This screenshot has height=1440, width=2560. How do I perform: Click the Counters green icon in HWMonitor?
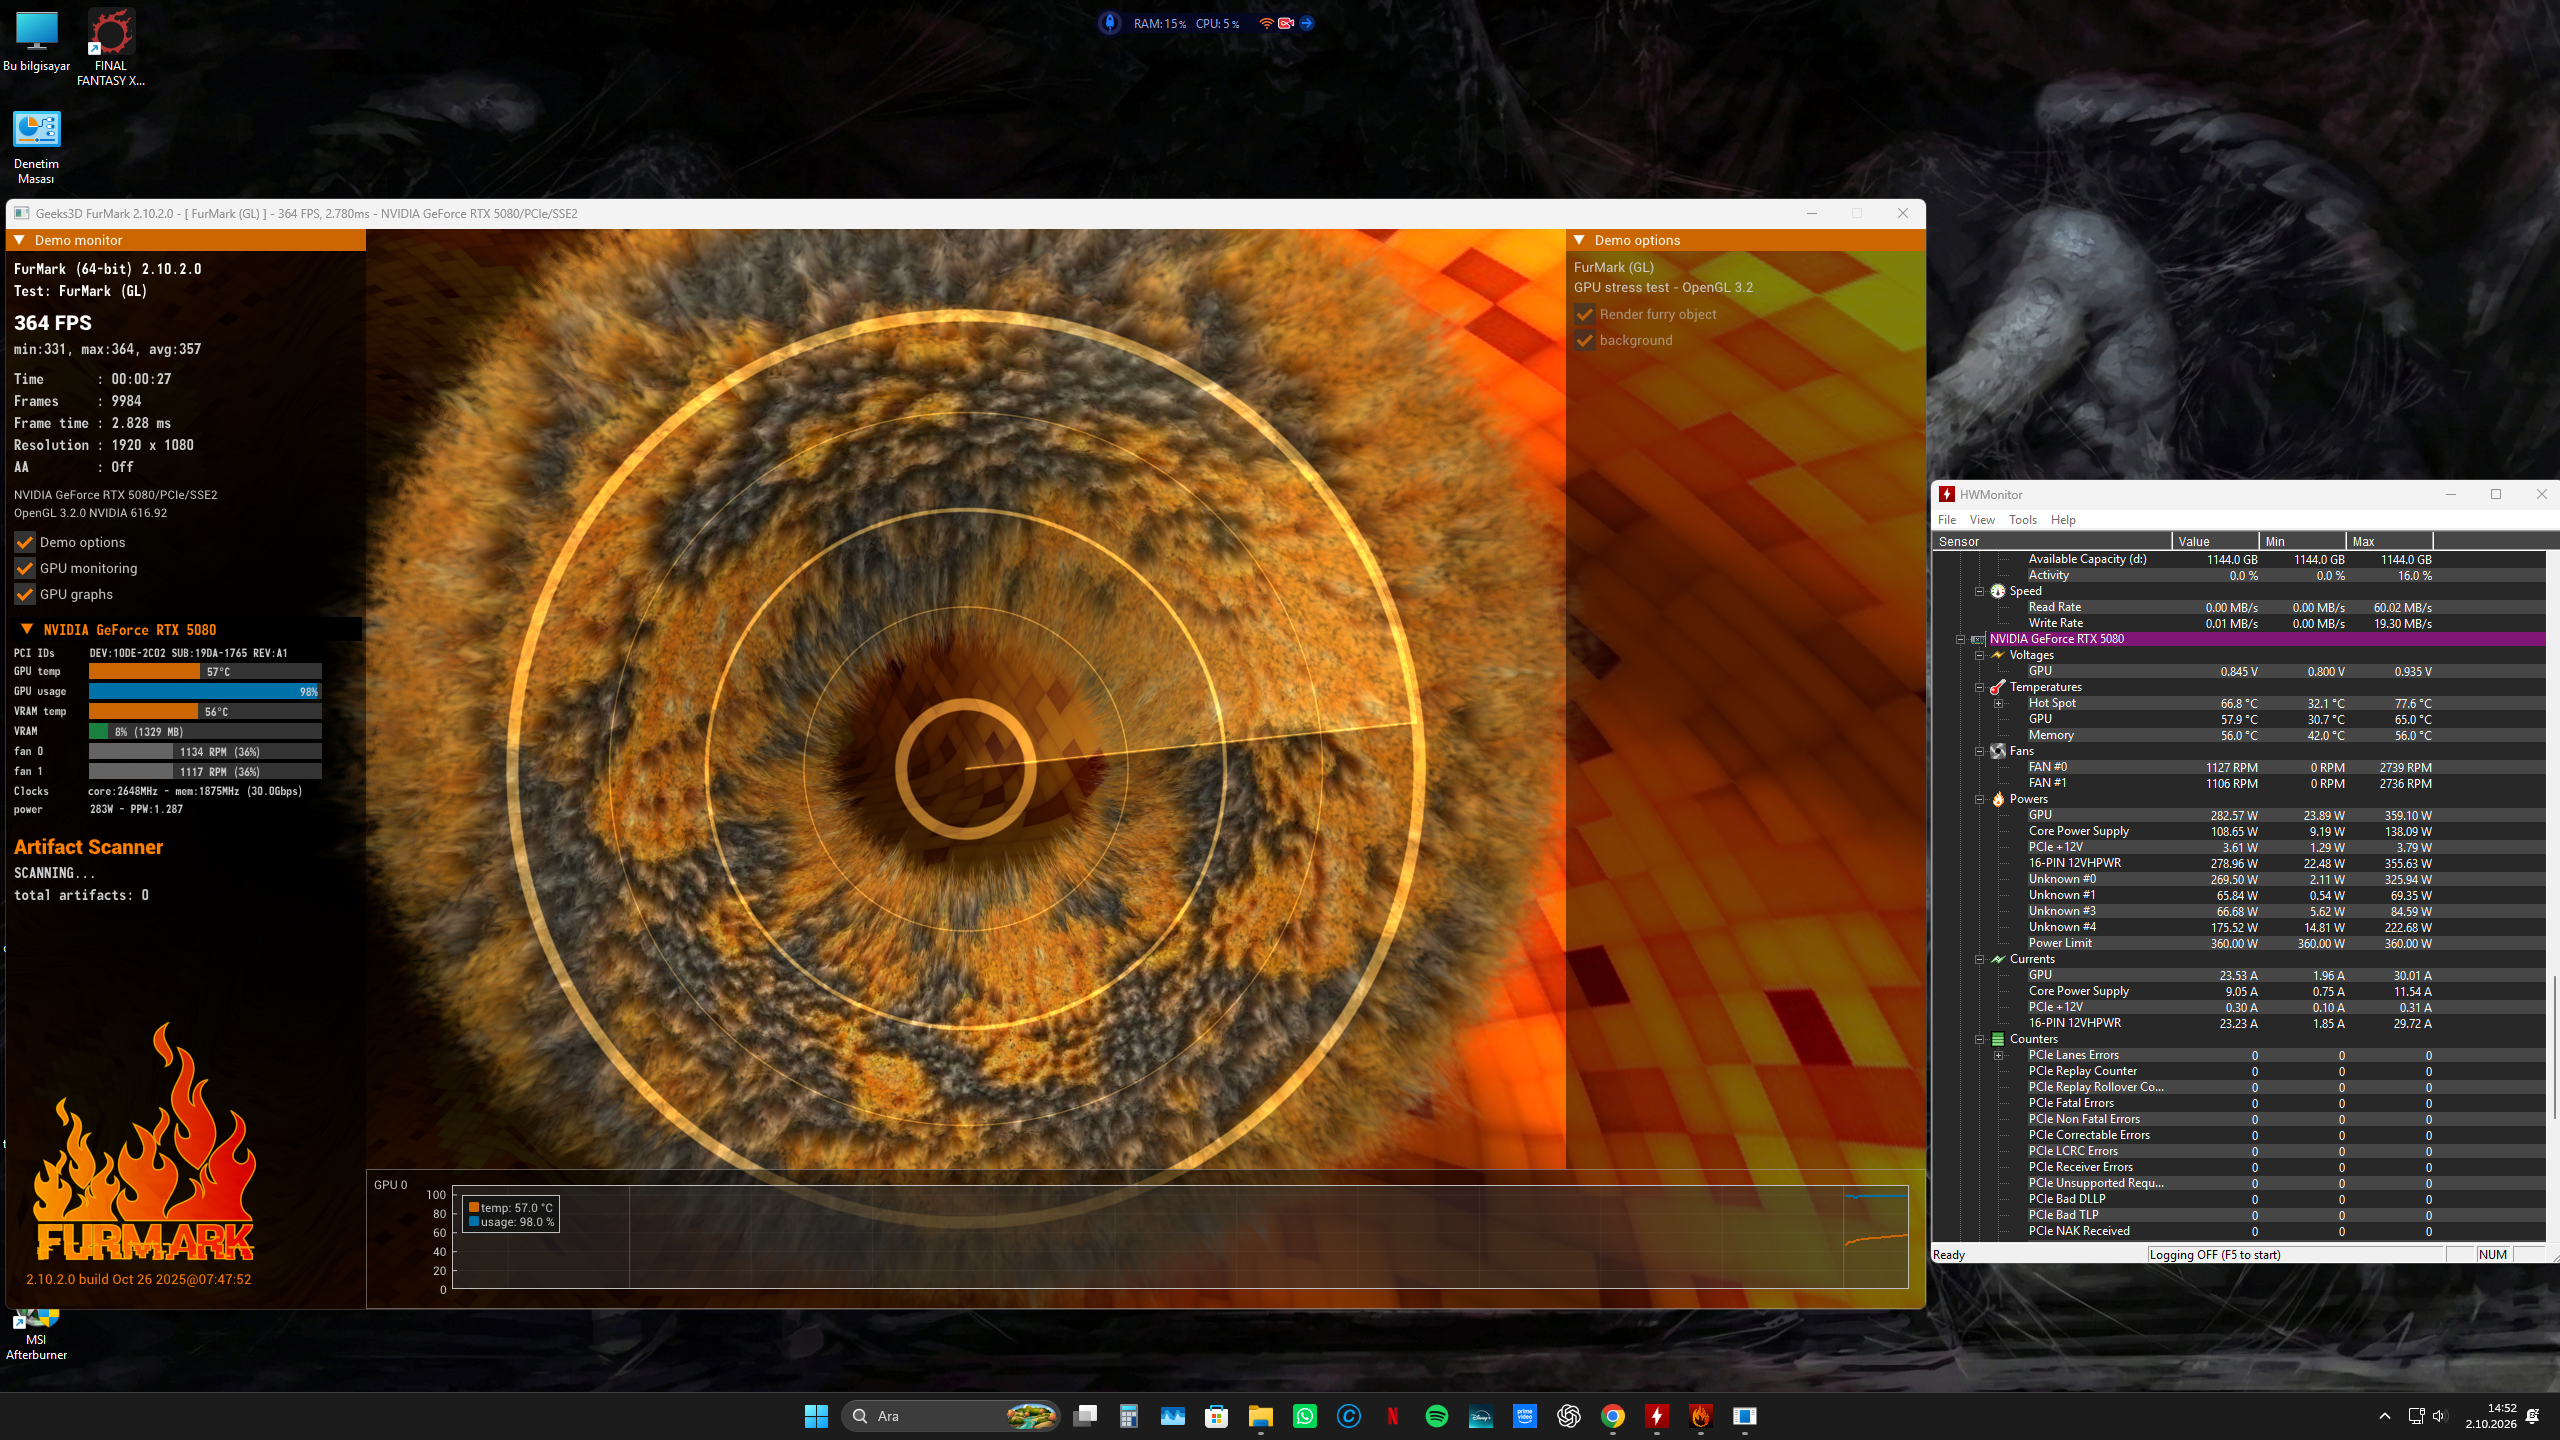coord(1998,1039)
